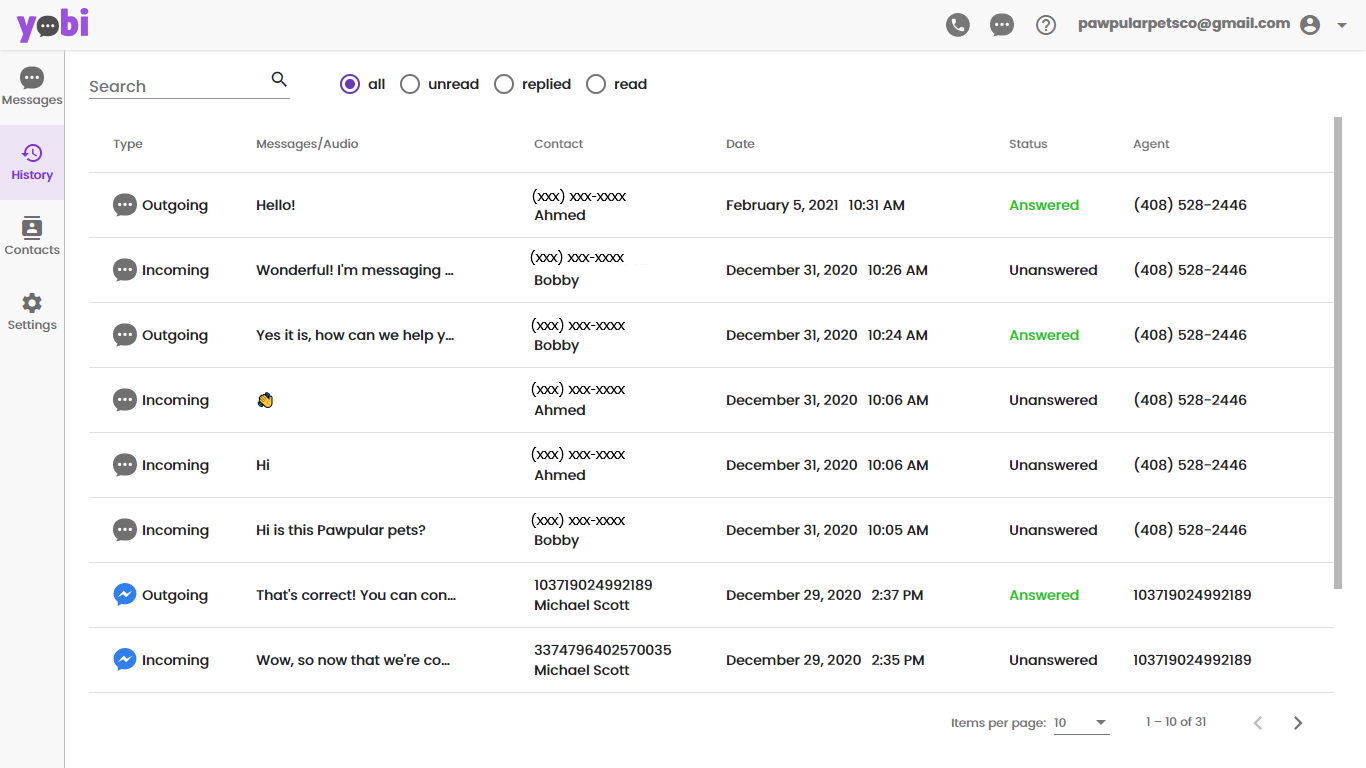The image size is (1366, 768).
Task: Click SMS icon in "Yes it is, how can we help" row
Action: (x=125, y=335)
